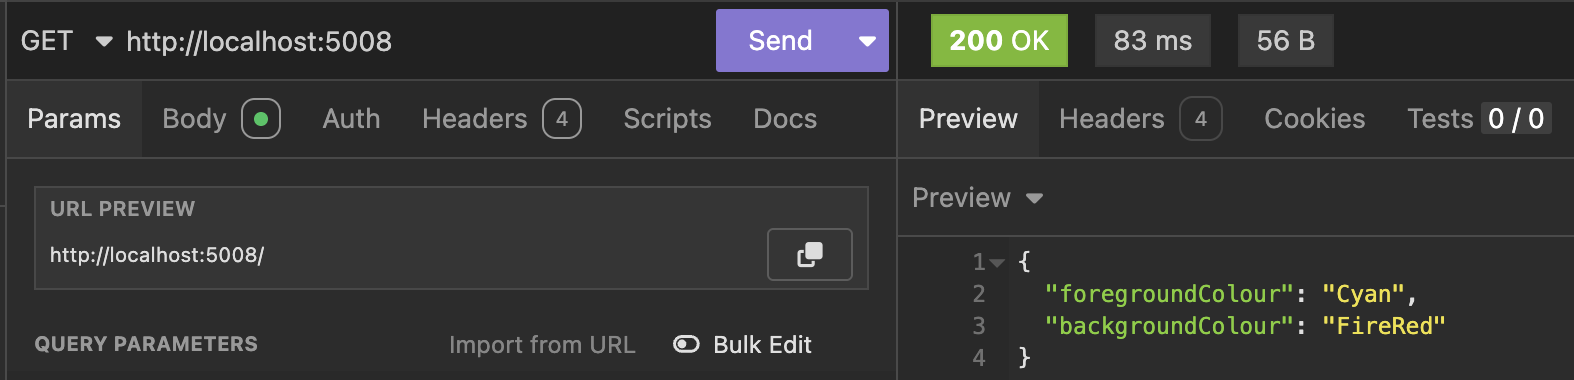Open the request Auth tab

351,119
